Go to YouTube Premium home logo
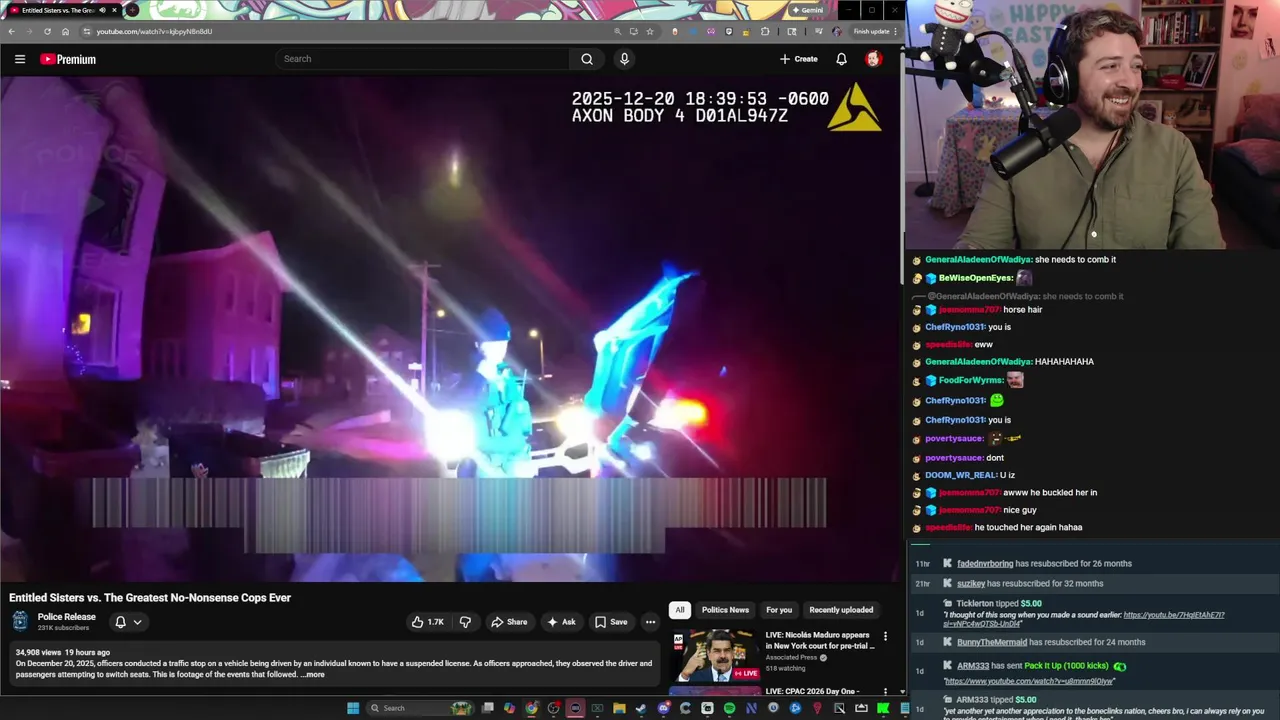Screen dimensions: 1280x720 click(68, 59)
